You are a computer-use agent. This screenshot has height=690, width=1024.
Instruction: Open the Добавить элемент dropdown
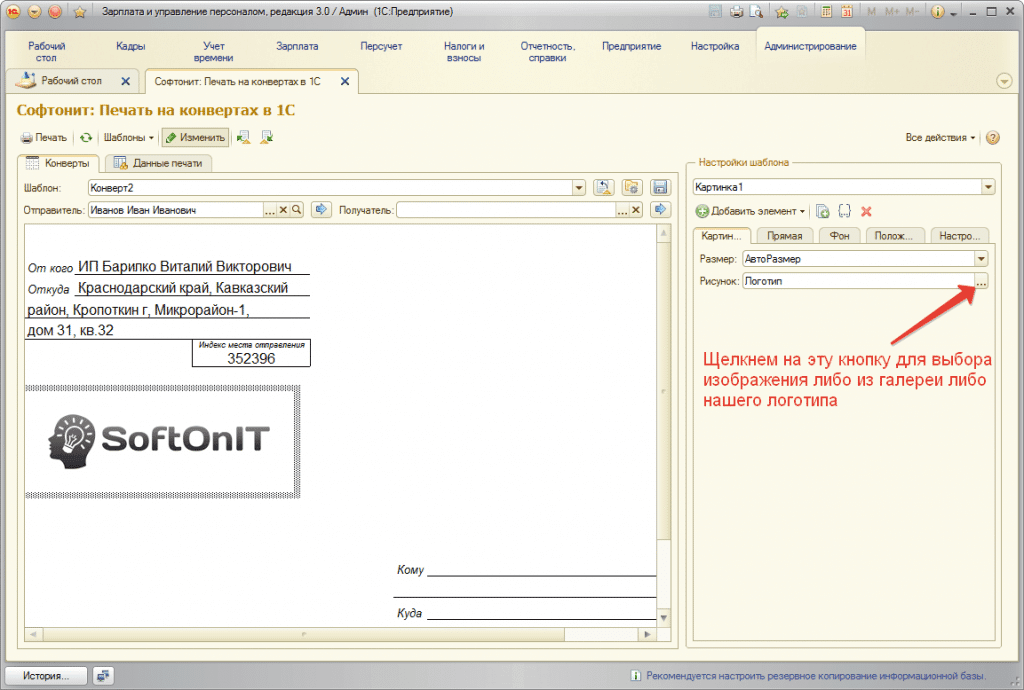point(750,212)
